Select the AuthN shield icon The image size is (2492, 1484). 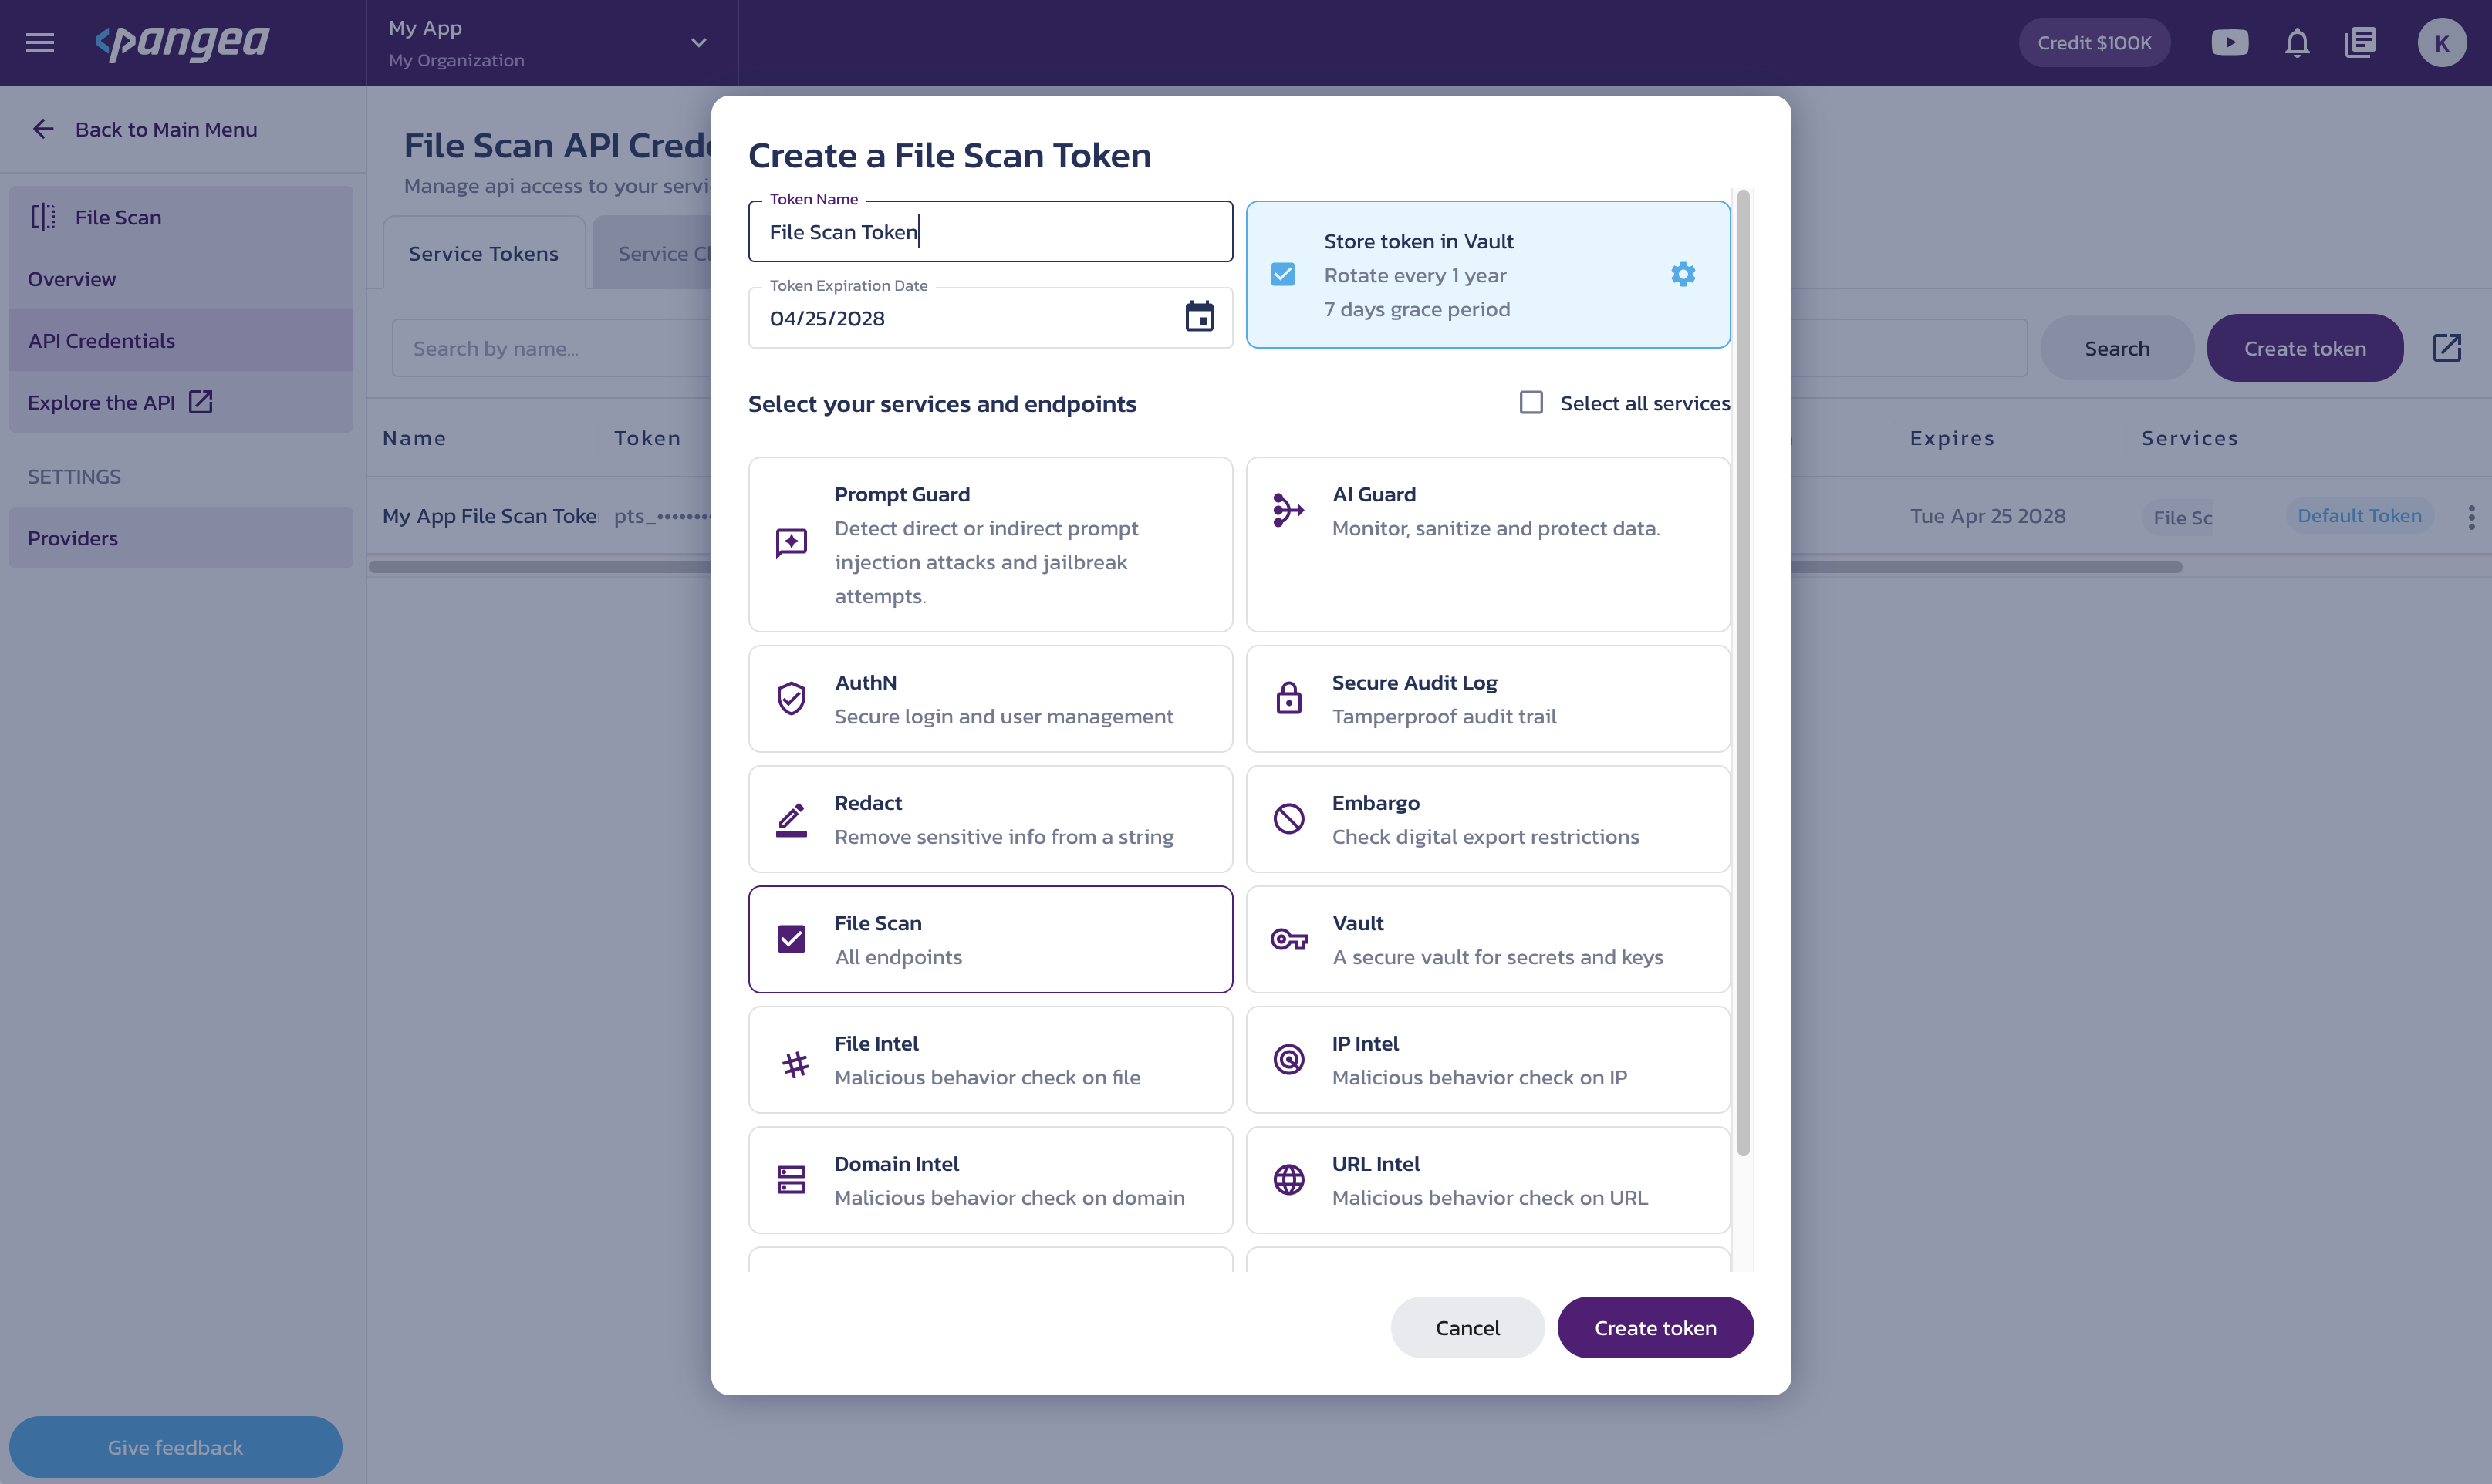click(791, 698)
